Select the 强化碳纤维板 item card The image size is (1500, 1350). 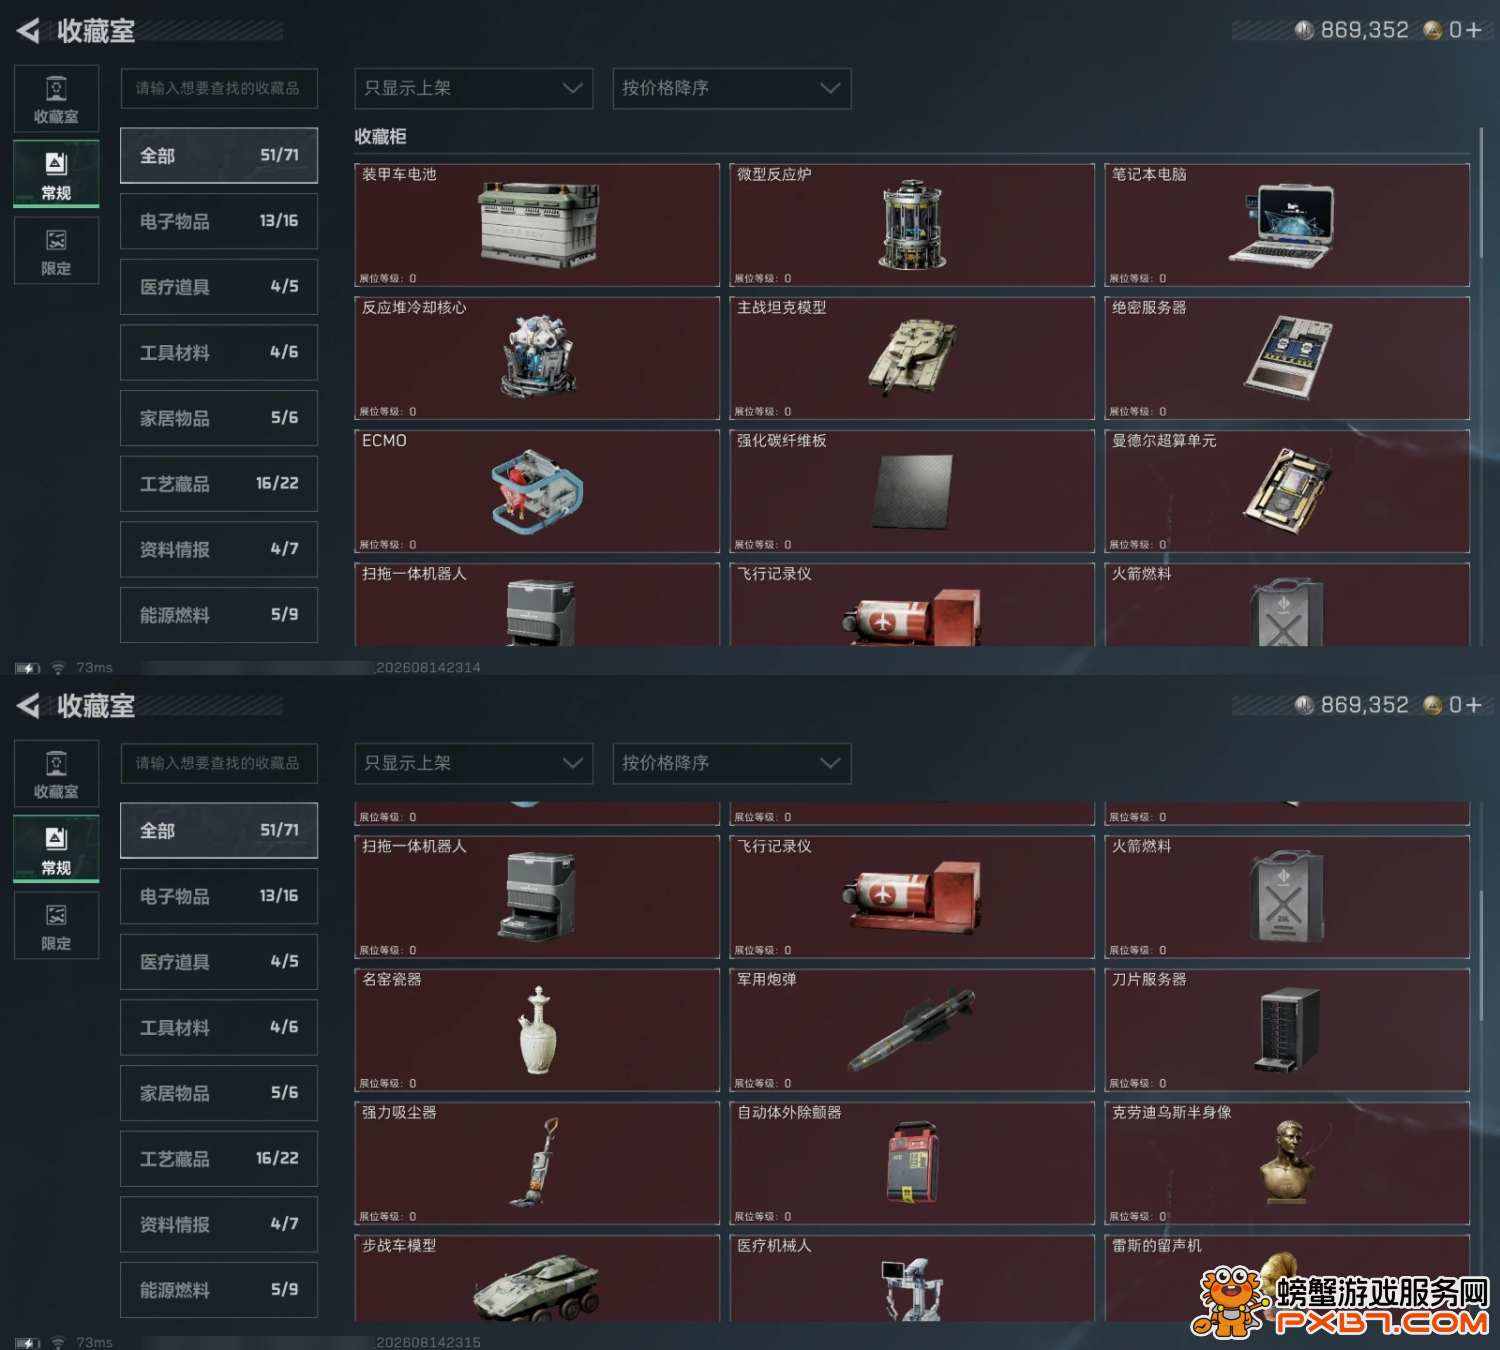(x=912, y=491)
